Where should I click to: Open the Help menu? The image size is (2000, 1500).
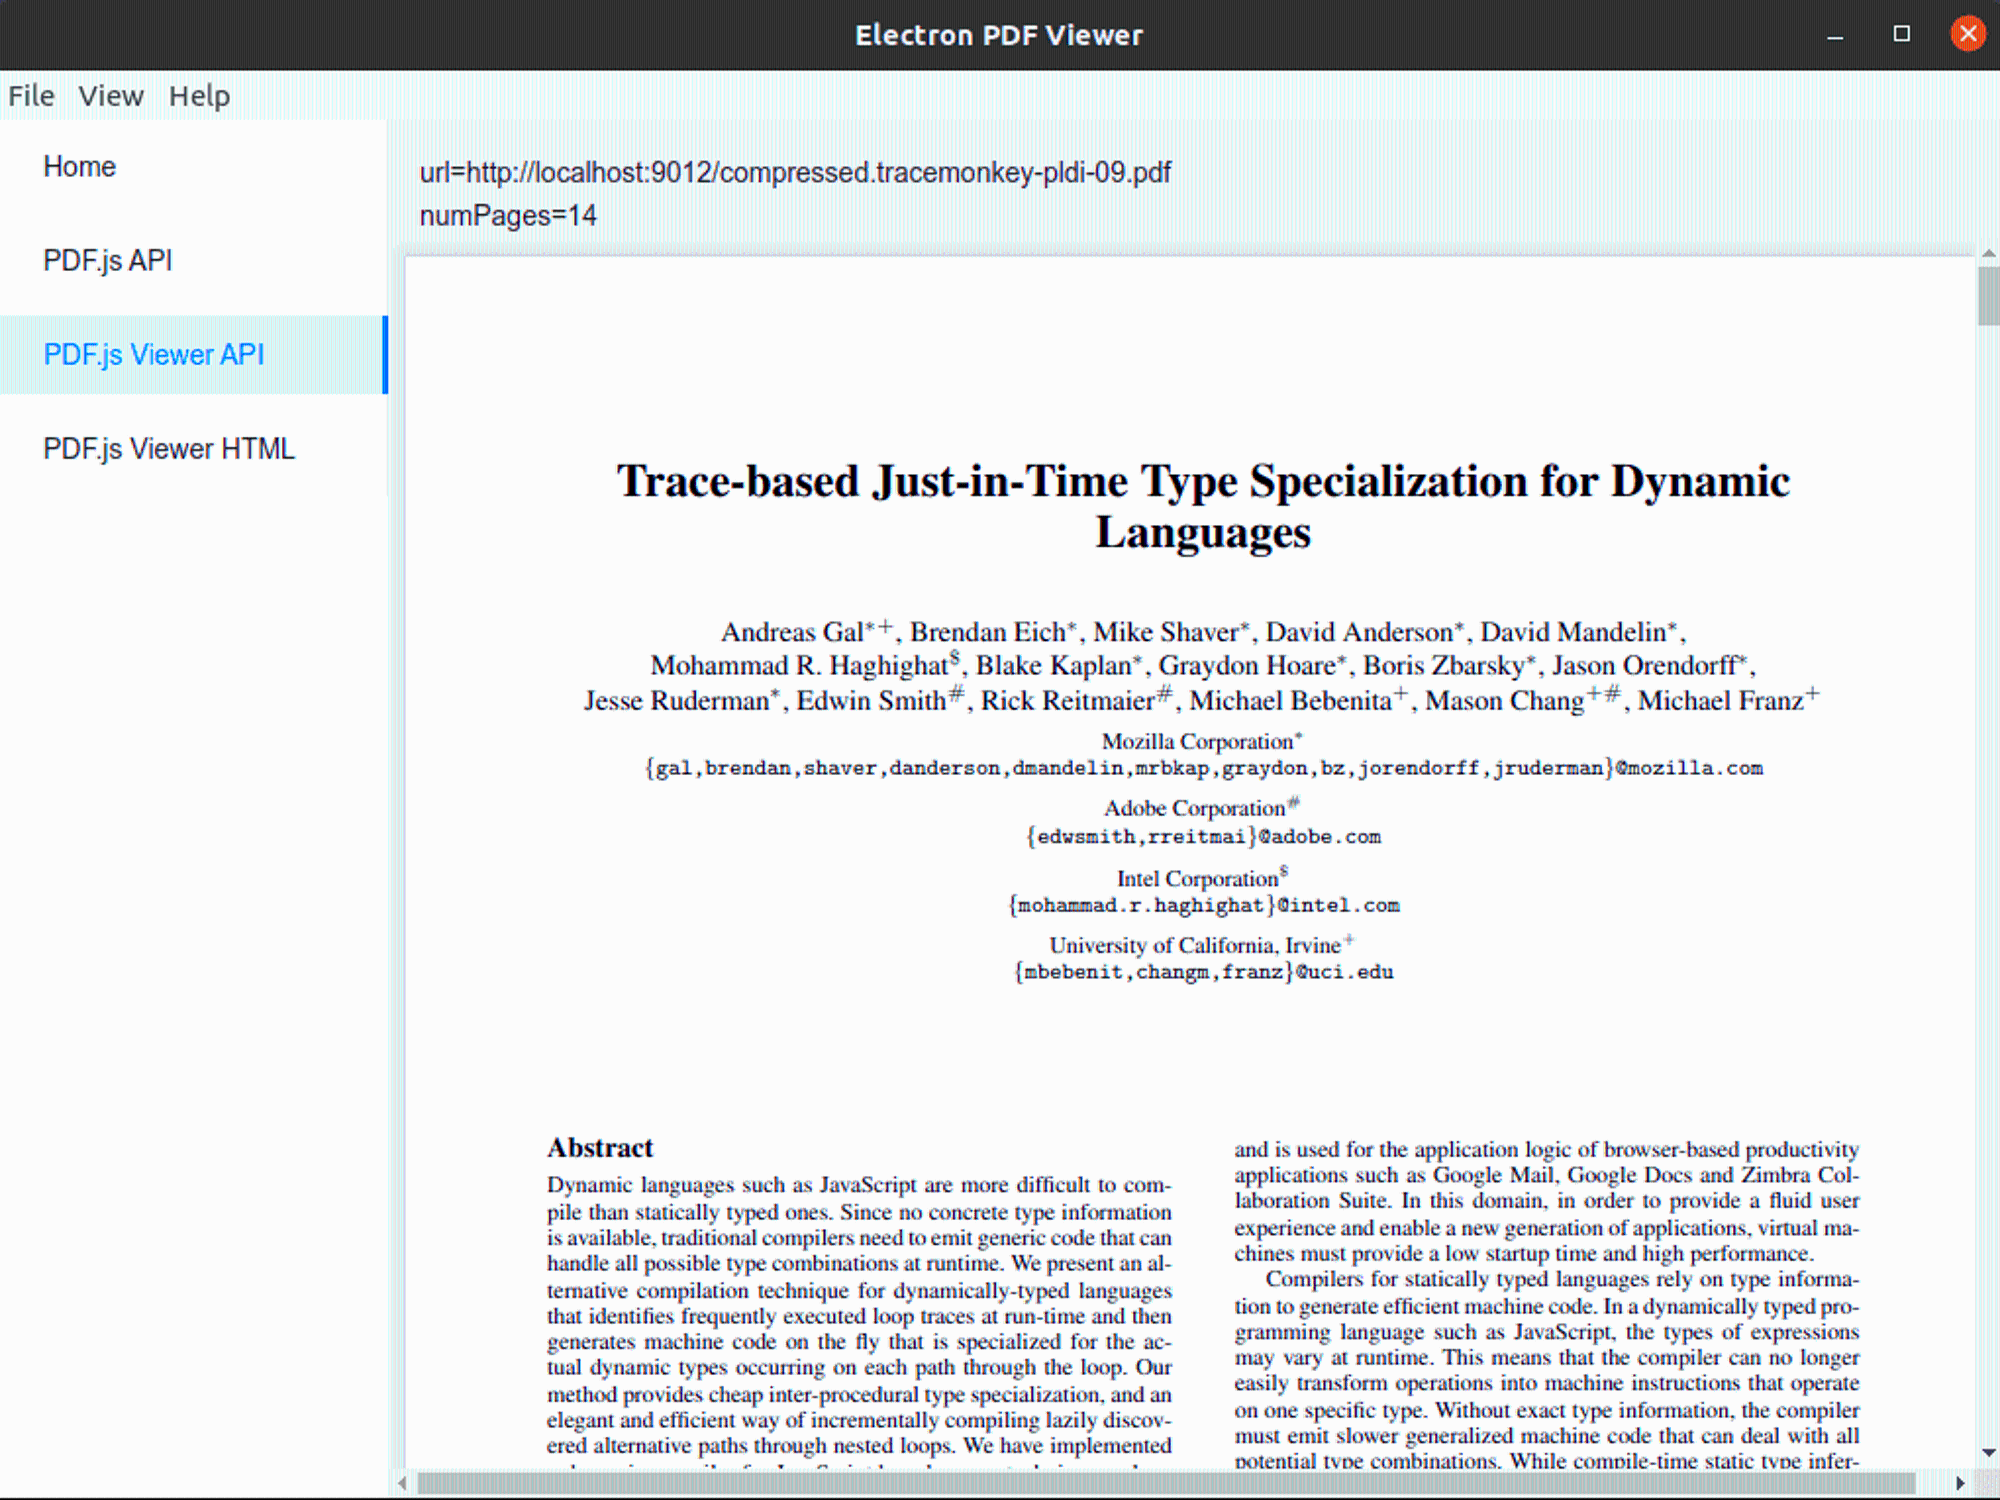tap(199, 96)
